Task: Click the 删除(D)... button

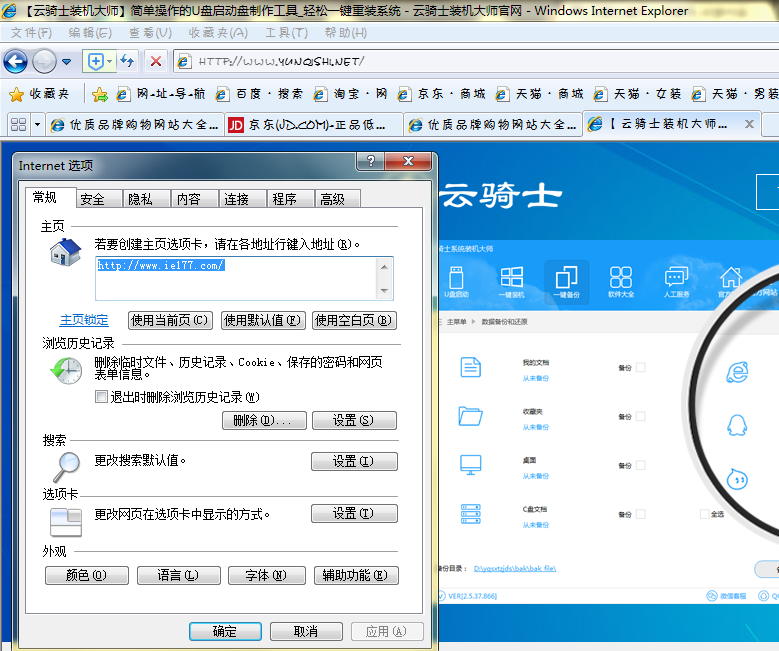Action: click(x=264, y=420)
